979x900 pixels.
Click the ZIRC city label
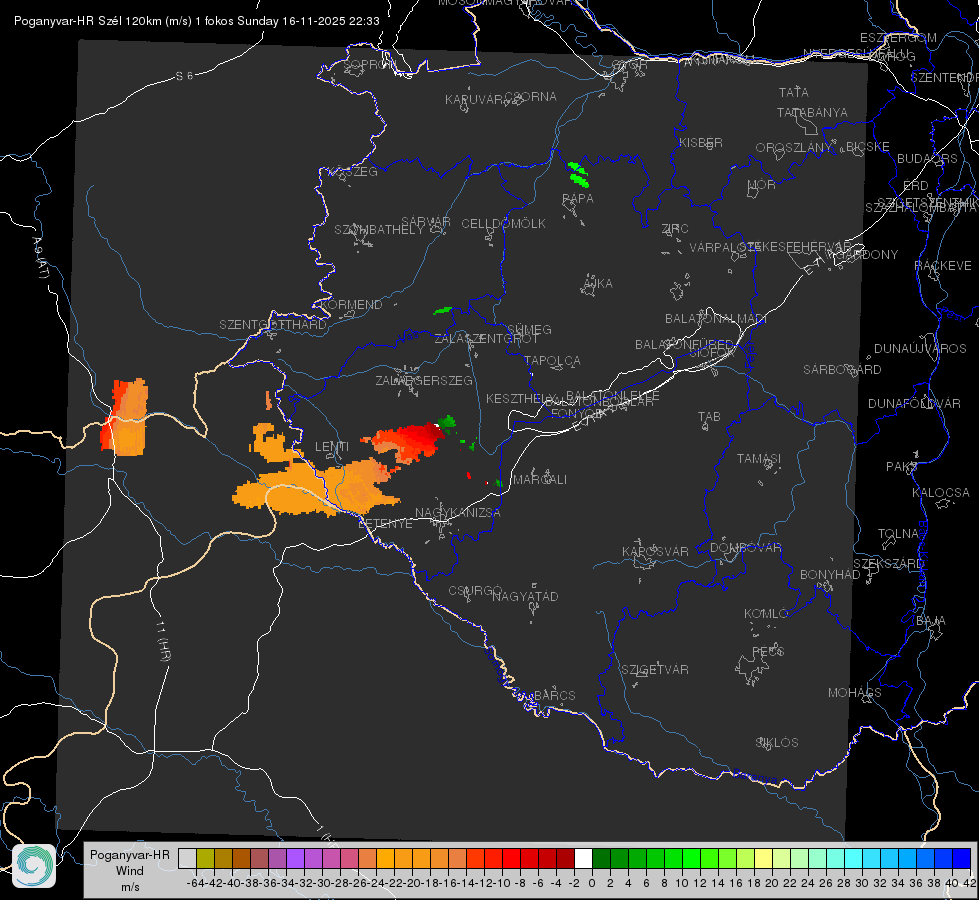(675, 229)
